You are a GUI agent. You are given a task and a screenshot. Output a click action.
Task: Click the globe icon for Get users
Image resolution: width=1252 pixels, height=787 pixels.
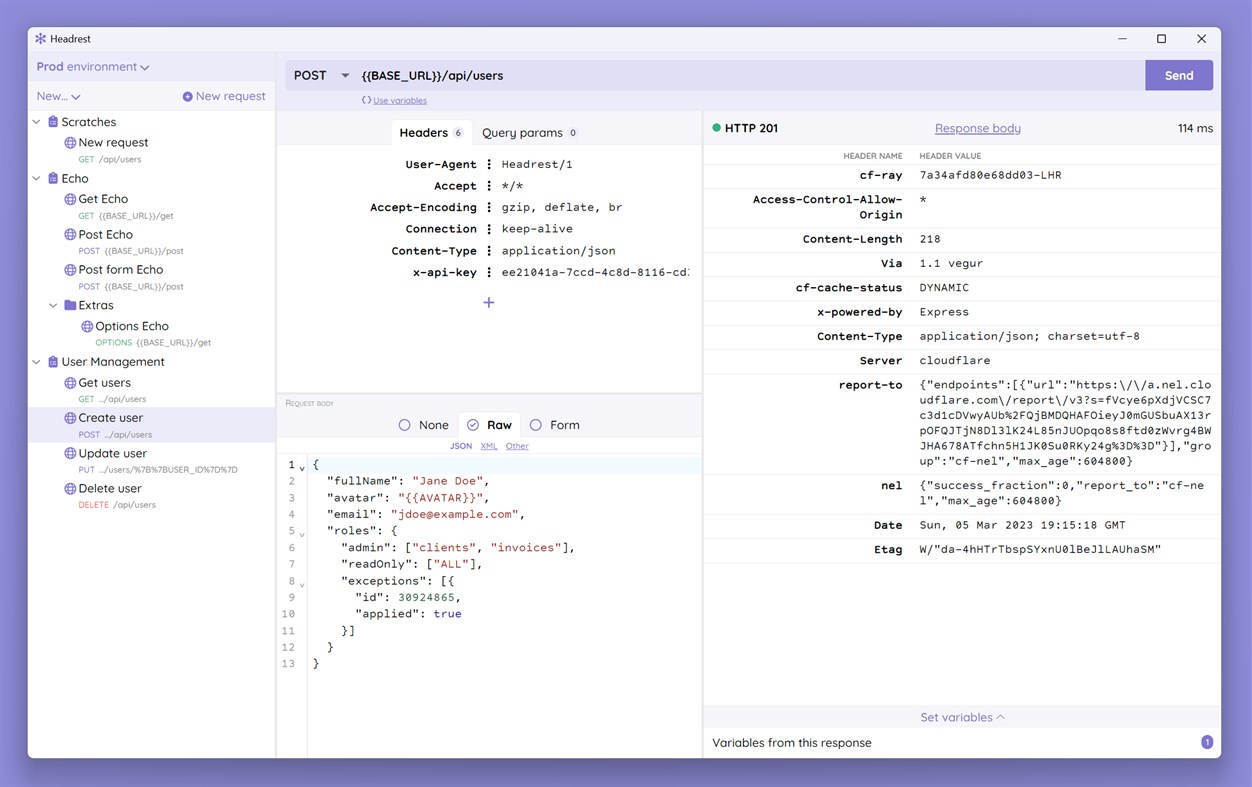coord(70,383)
